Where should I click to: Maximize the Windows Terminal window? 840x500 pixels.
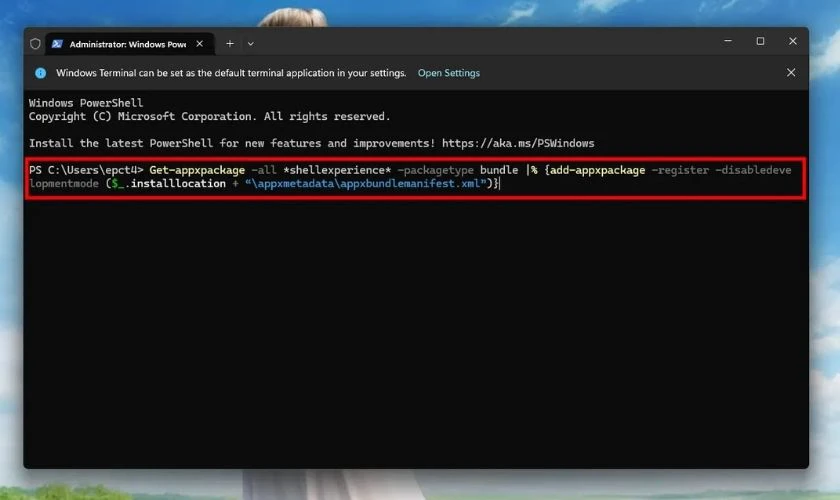[760, 41]
